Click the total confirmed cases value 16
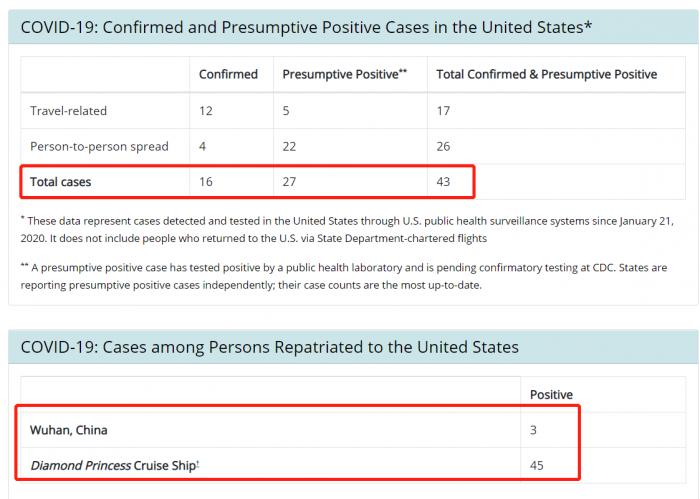The width and height of the screenshot is (700, 499). pos(206,182)
